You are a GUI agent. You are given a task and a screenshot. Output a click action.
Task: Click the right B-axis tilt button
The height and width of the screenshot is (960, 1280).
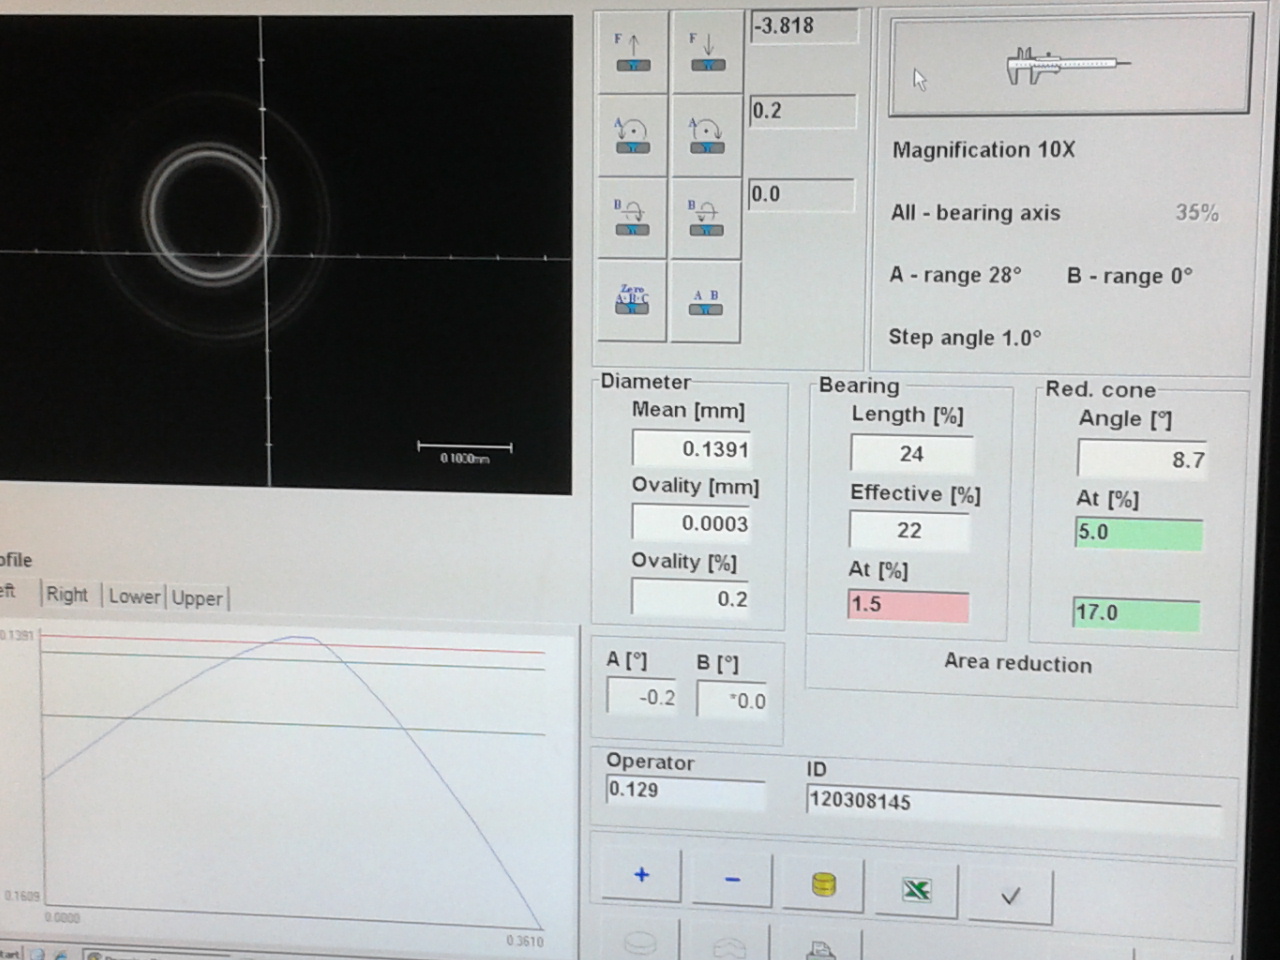point(706,219)
